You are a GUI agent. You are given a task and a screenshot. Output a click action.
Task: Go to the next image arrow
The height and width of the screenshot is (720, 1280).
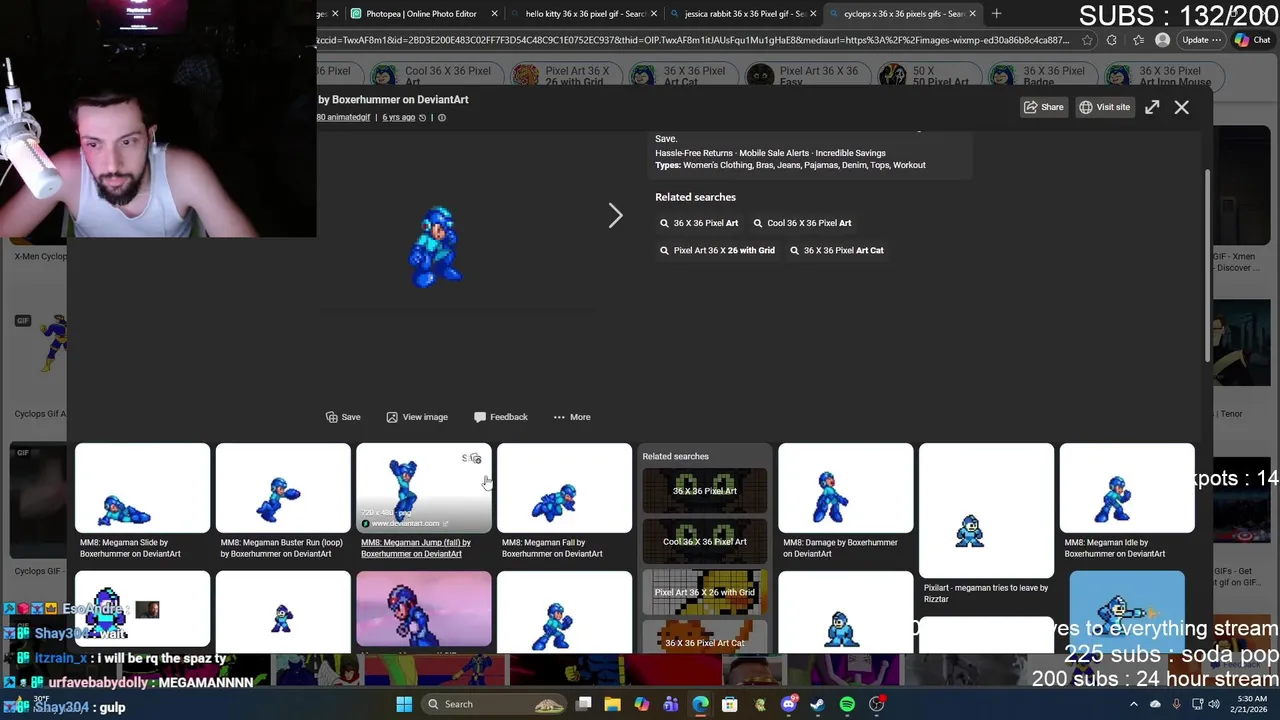pos(615,215)
